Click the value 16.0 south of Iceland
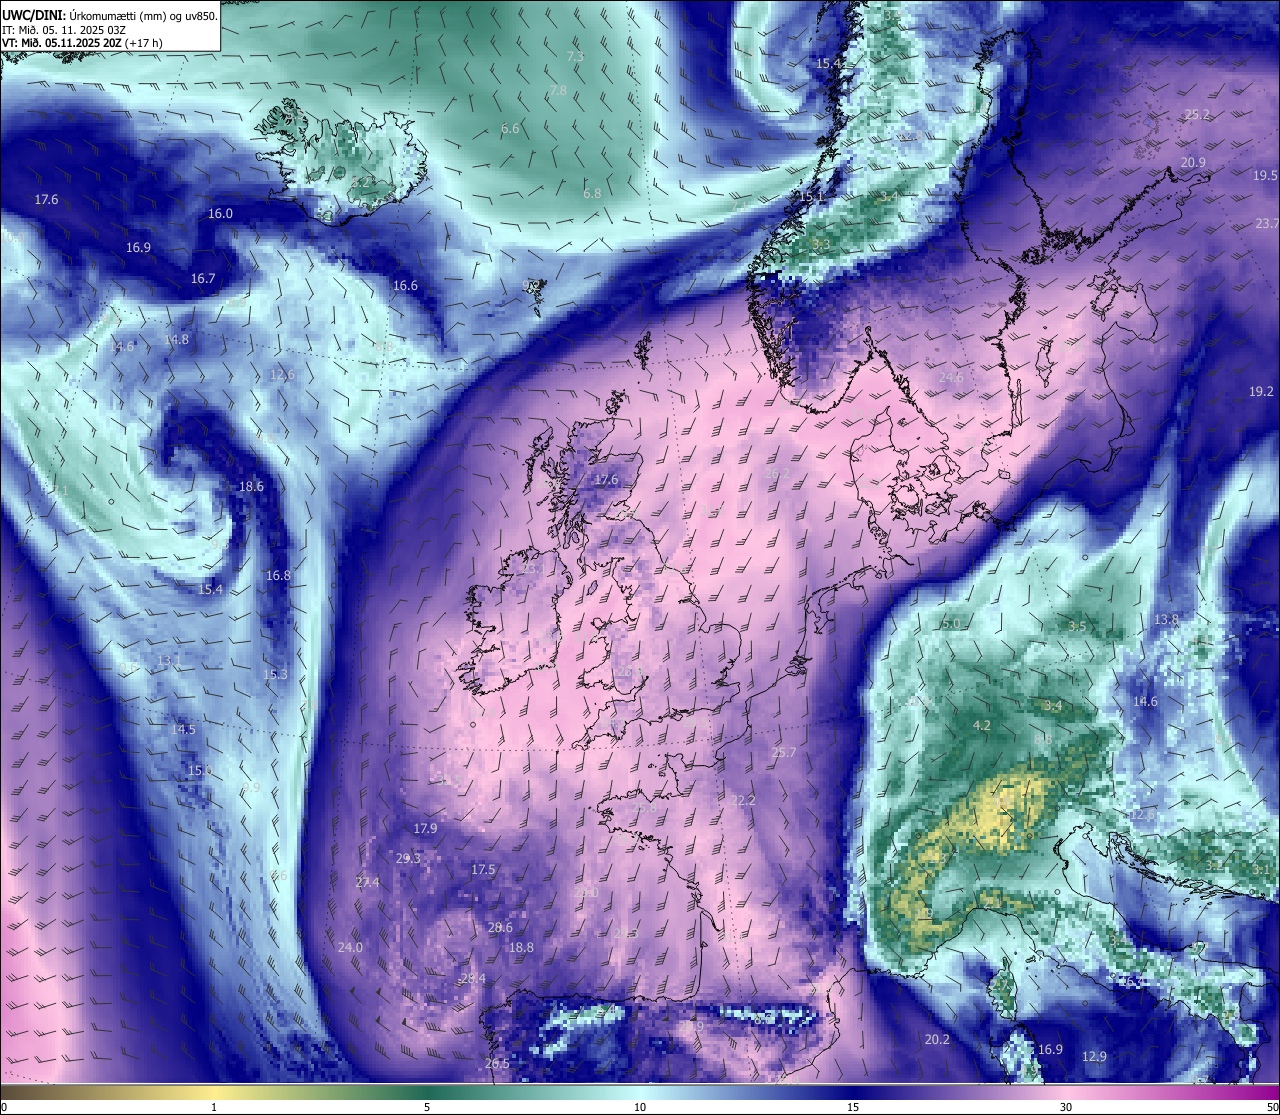 pyautogui.click(x=220, y=214)
